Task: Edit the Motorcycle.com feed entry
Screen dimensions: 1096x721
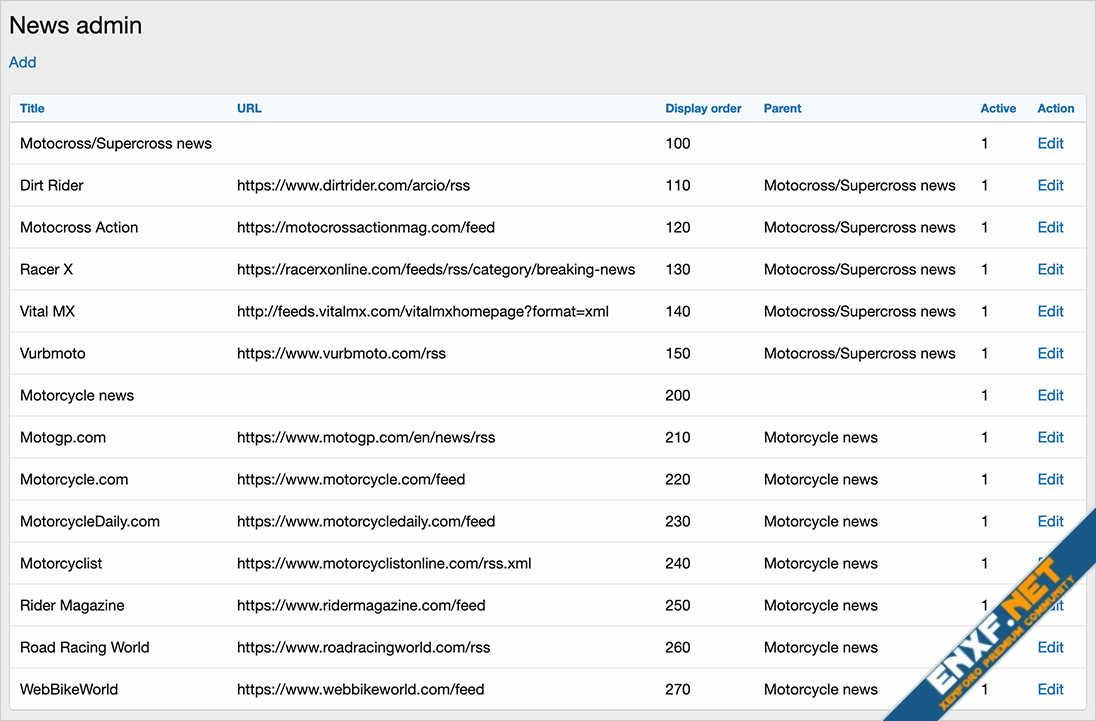Action: pos(1050,479)
